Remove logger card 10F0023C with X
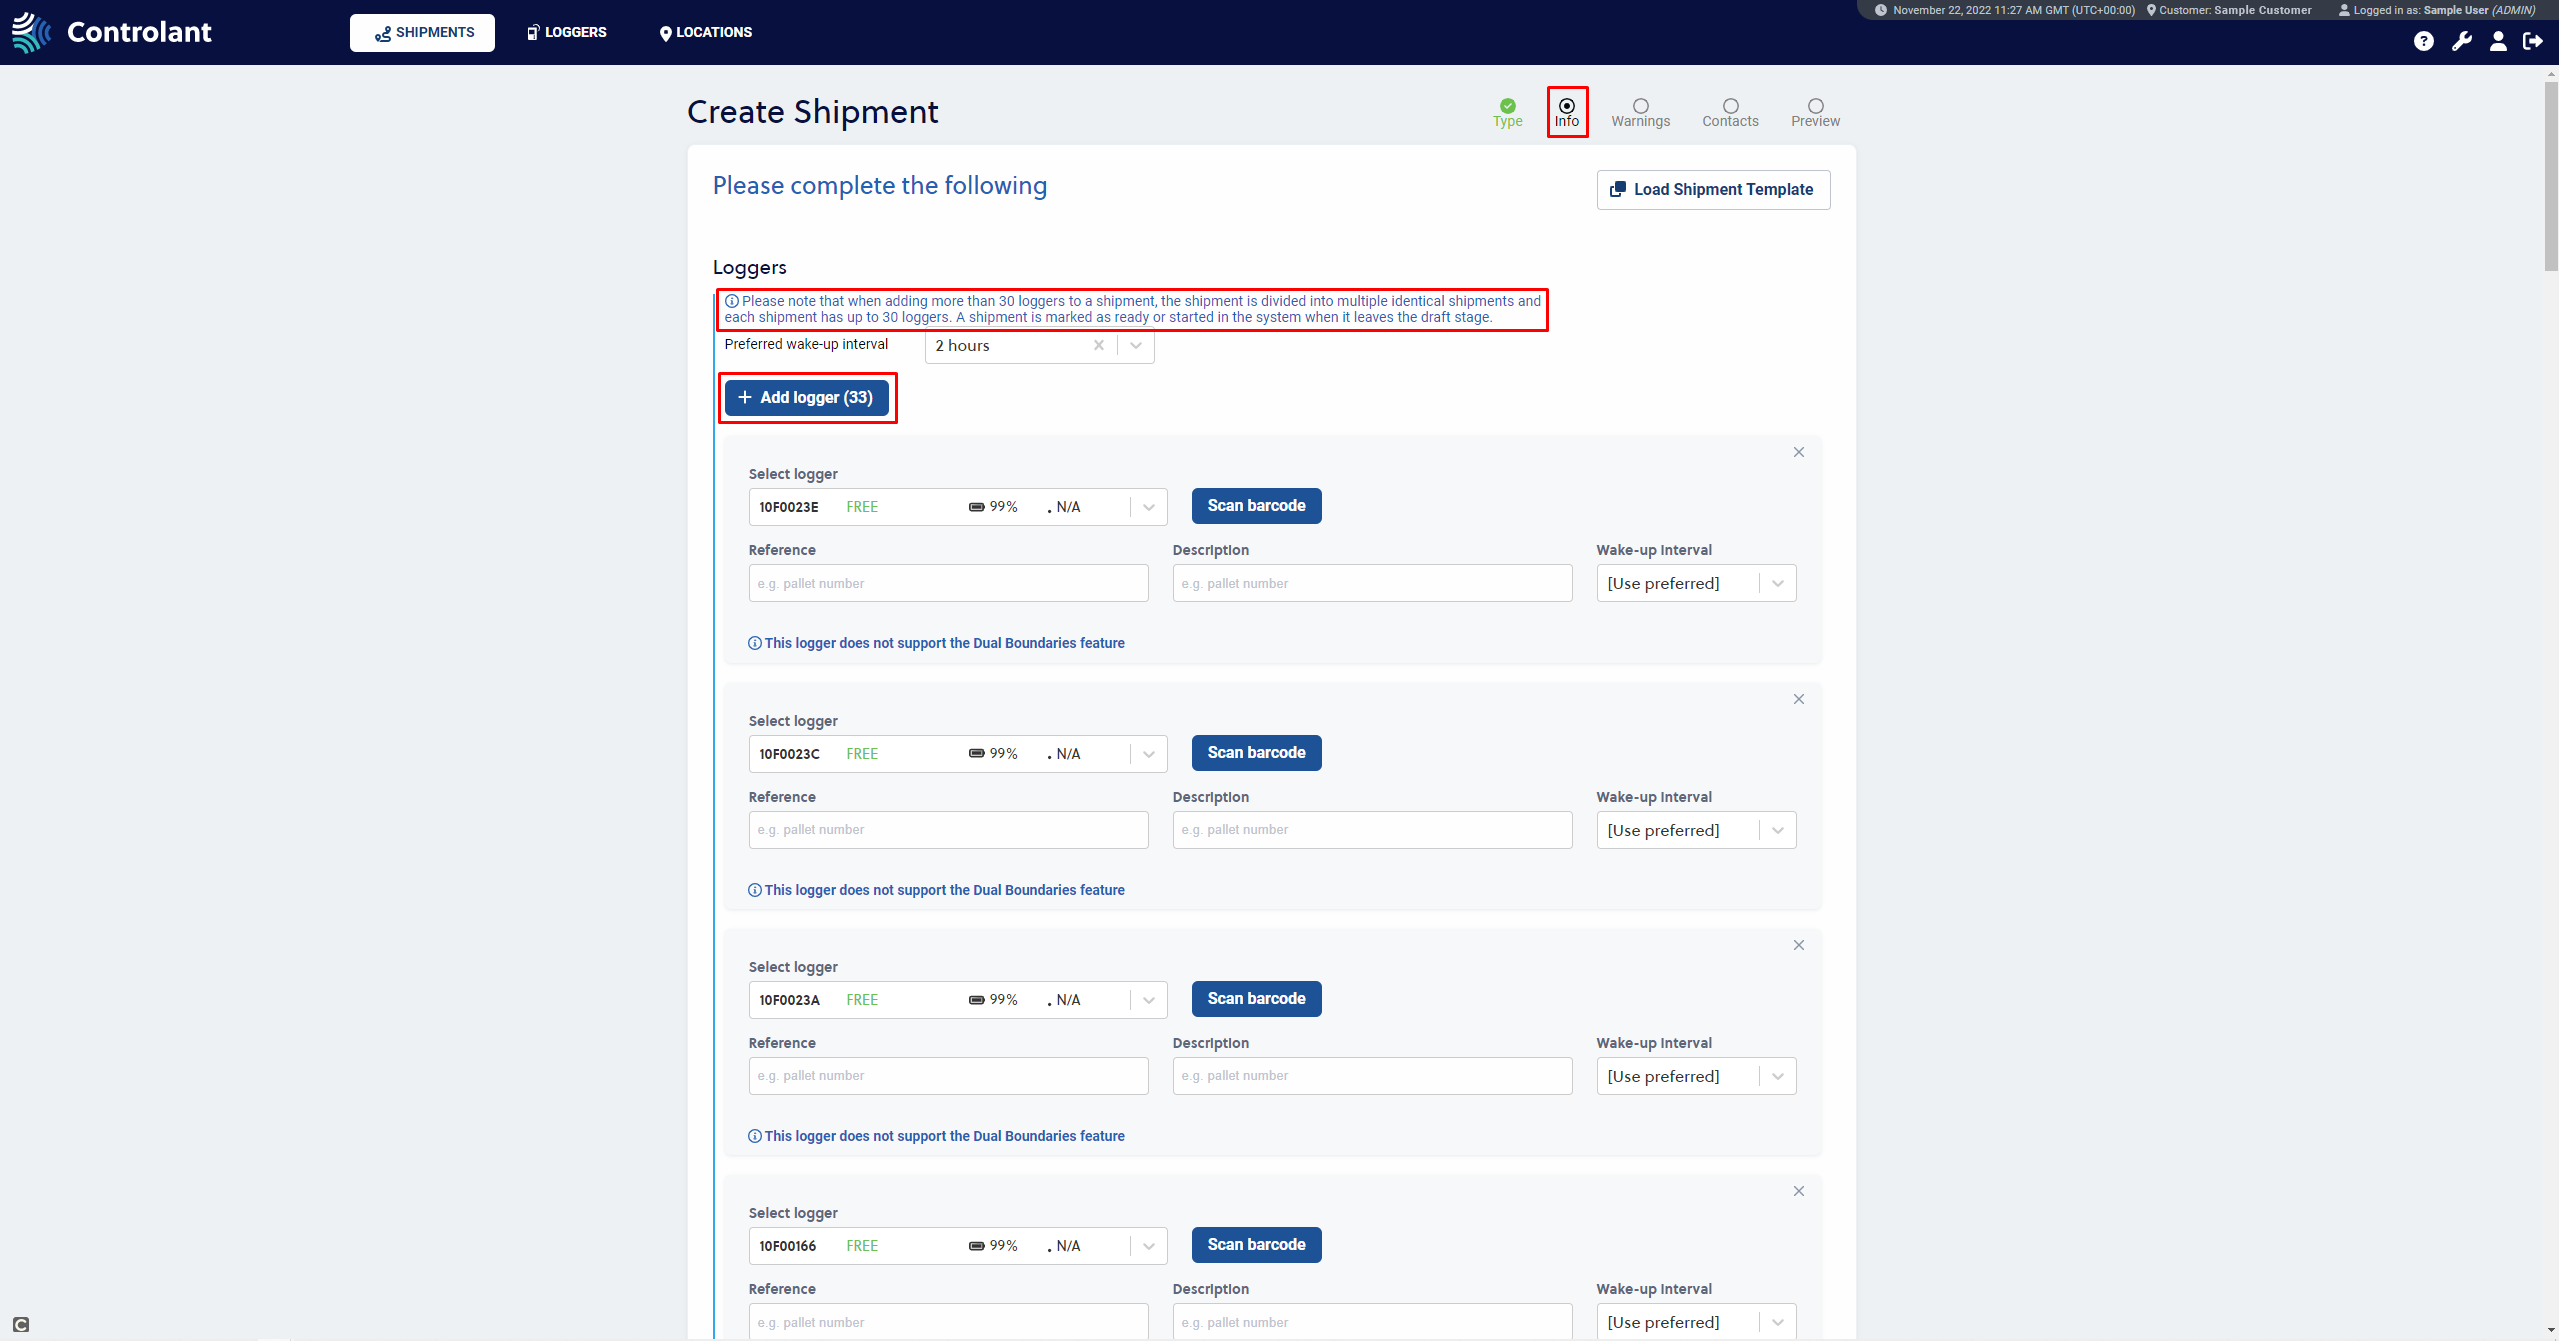 (x=1798, y=699)
